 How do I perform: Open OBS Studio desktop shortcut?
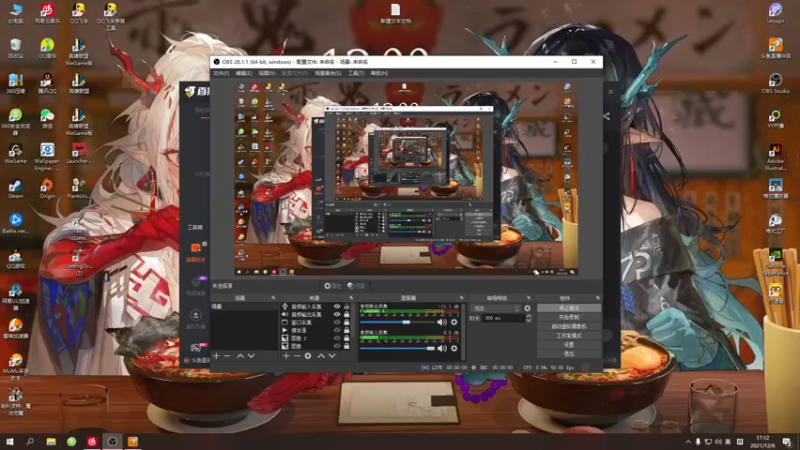tap(775, 83)
